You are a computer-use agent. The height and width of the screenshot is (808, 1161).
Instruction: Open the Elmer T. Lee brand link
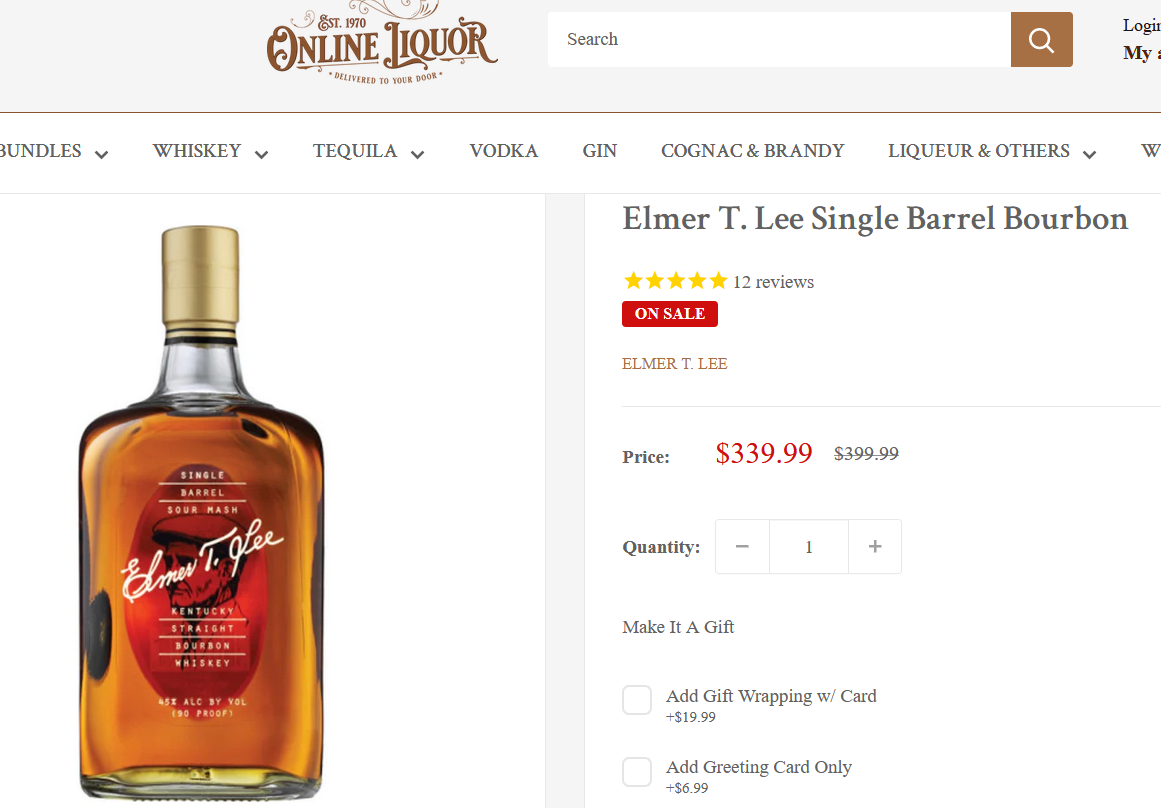coord(675,364)
